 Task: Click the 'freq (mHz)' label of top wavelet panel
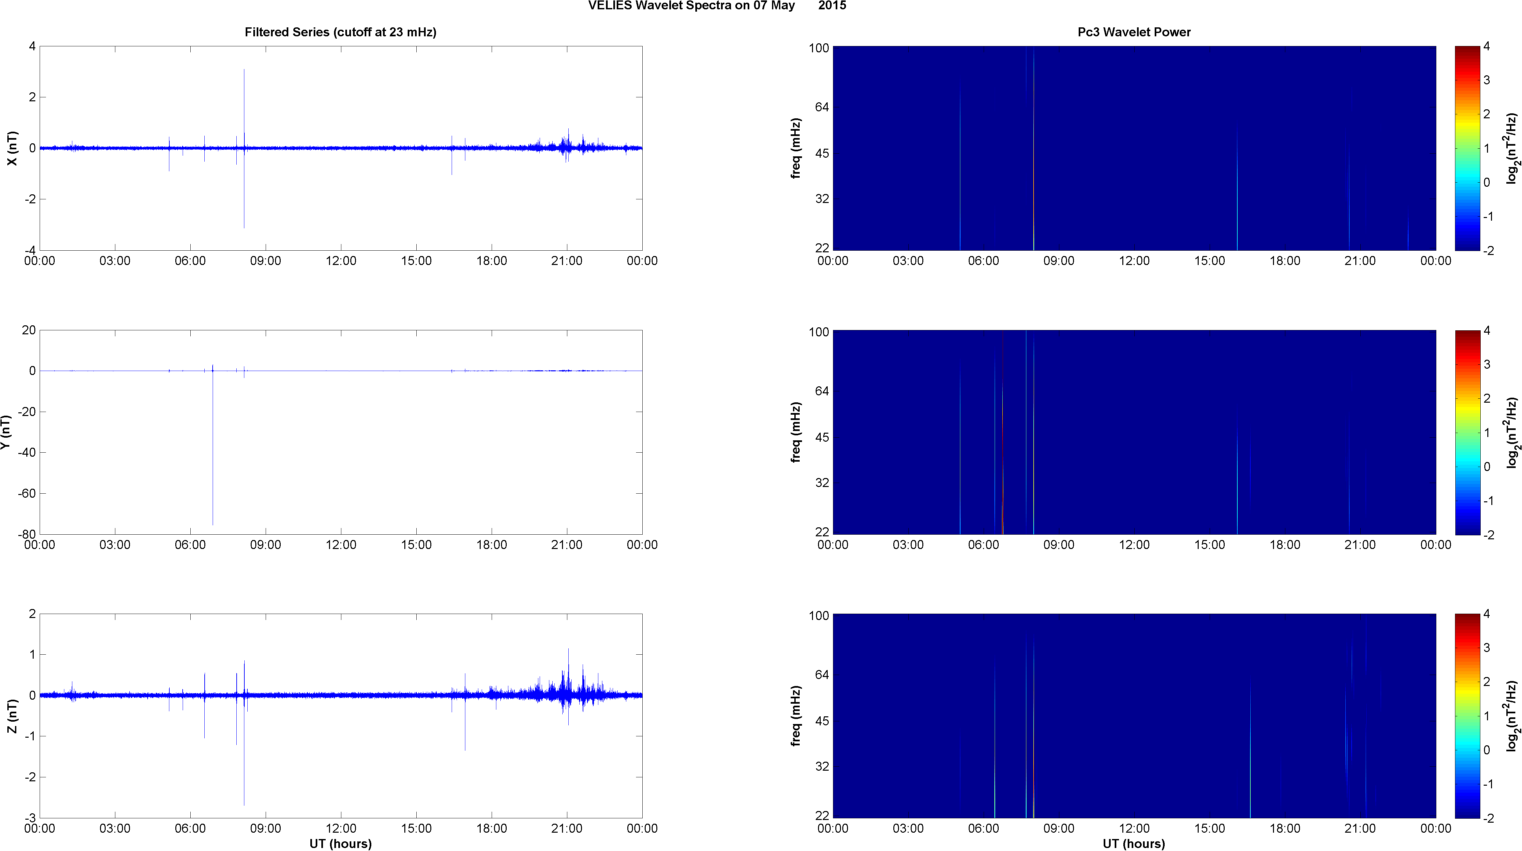[796, 148]
